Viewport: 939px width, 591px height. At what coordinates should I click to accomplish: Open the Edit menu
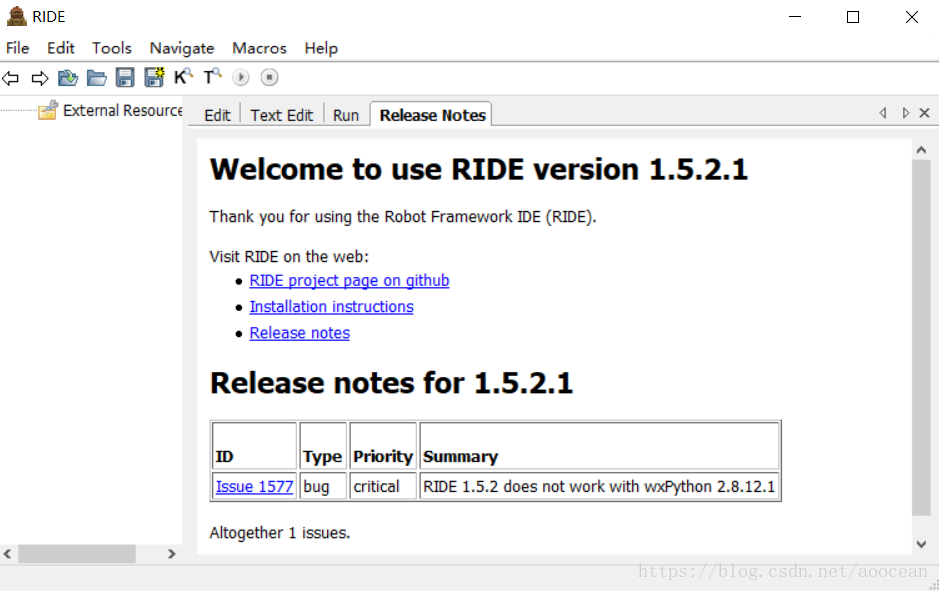point(60,48)
